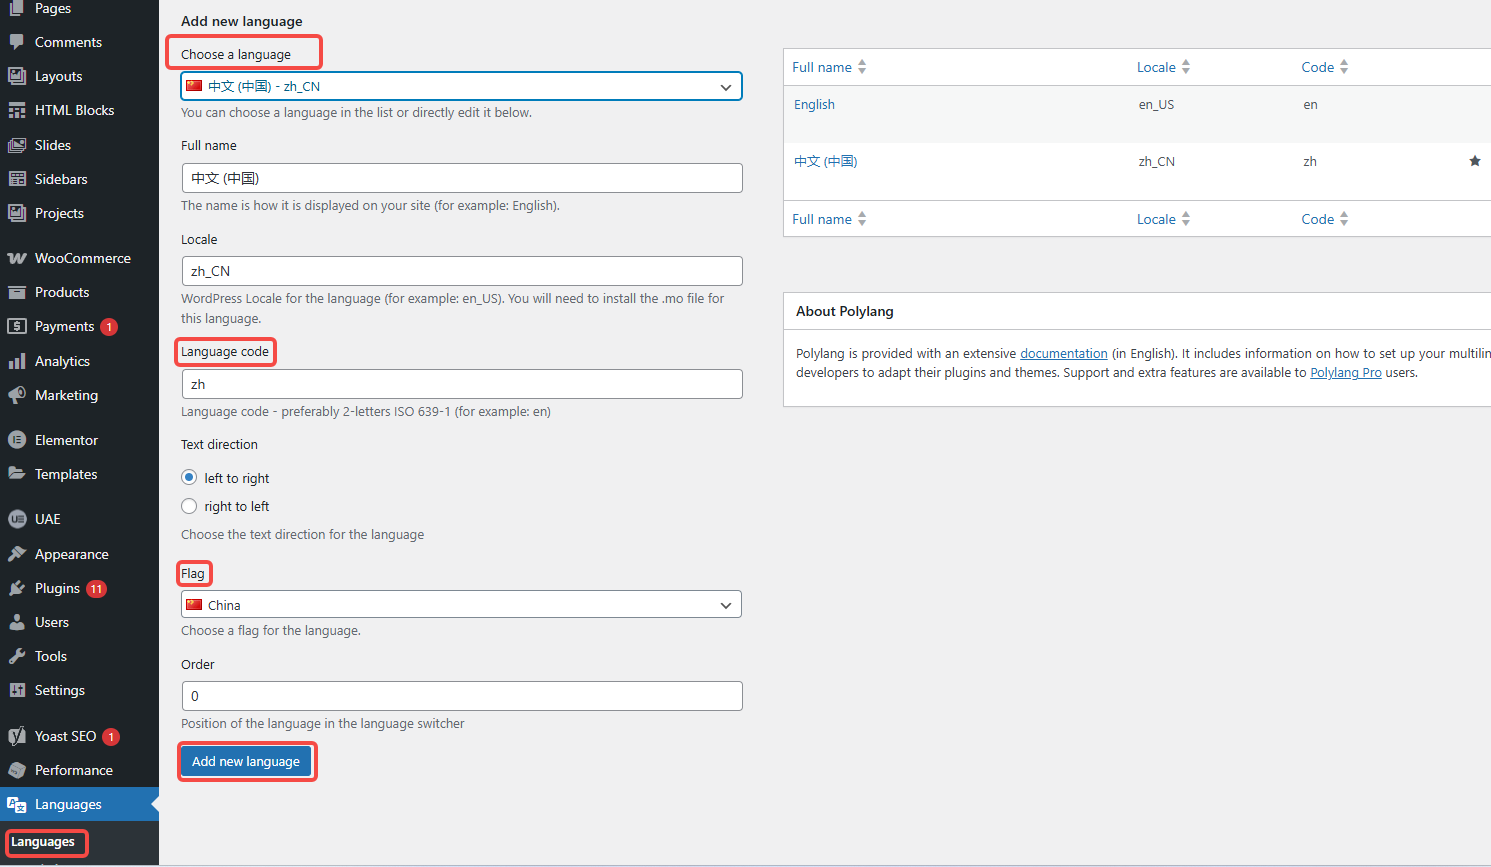Select the right to left text direction
The height and width of the screenshot is (867, 1491).
tap(189, 506)
